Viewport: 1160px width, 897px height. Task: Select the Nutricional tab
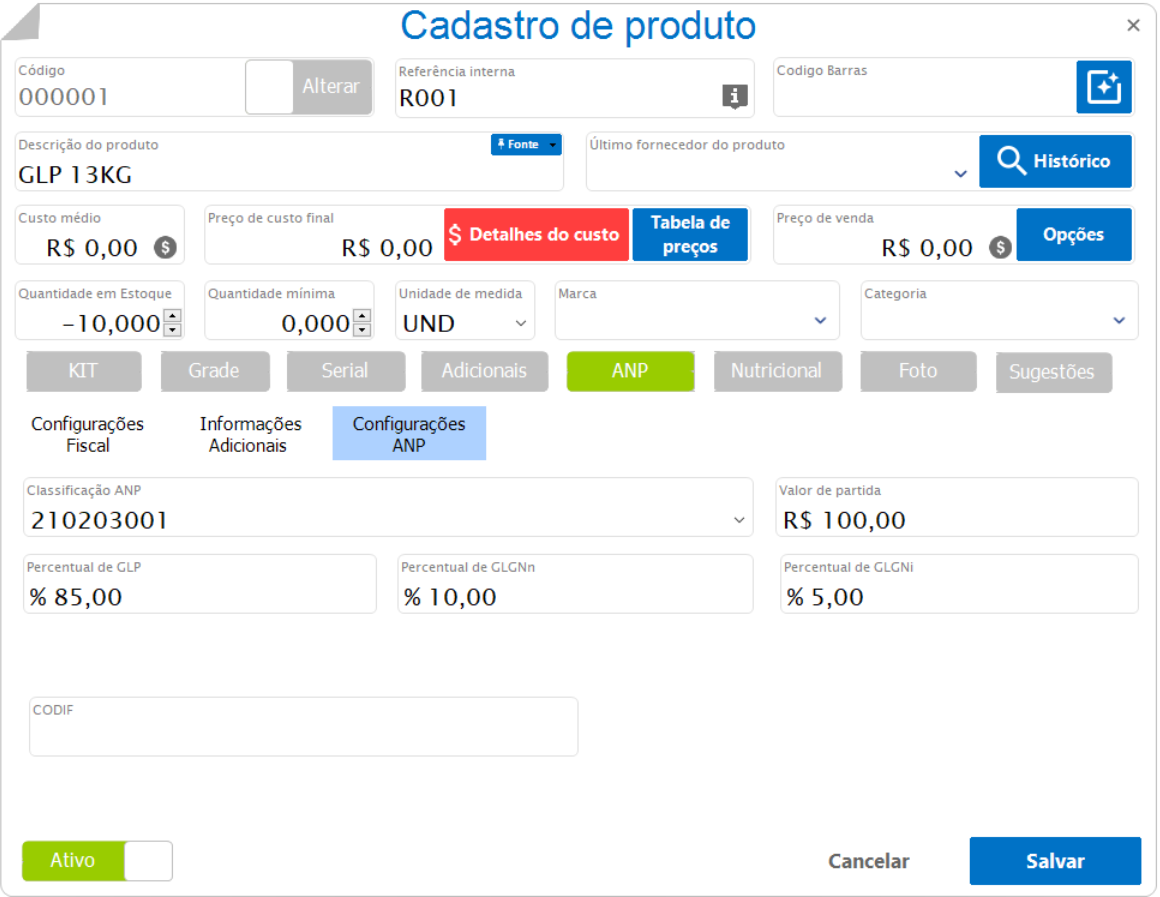pyautogui.click(x=776, y=371)
